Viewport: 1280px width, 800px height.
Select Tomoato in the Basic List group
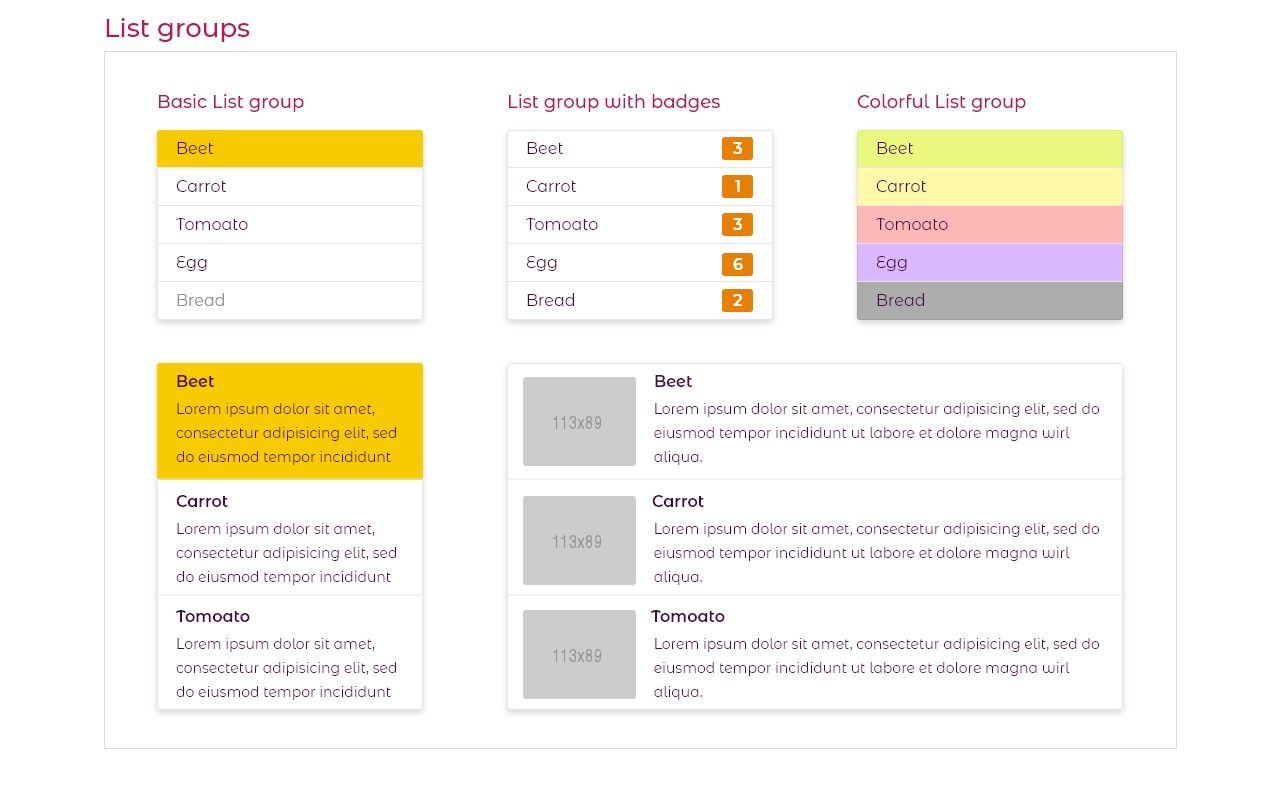click(x=290, y=225)
